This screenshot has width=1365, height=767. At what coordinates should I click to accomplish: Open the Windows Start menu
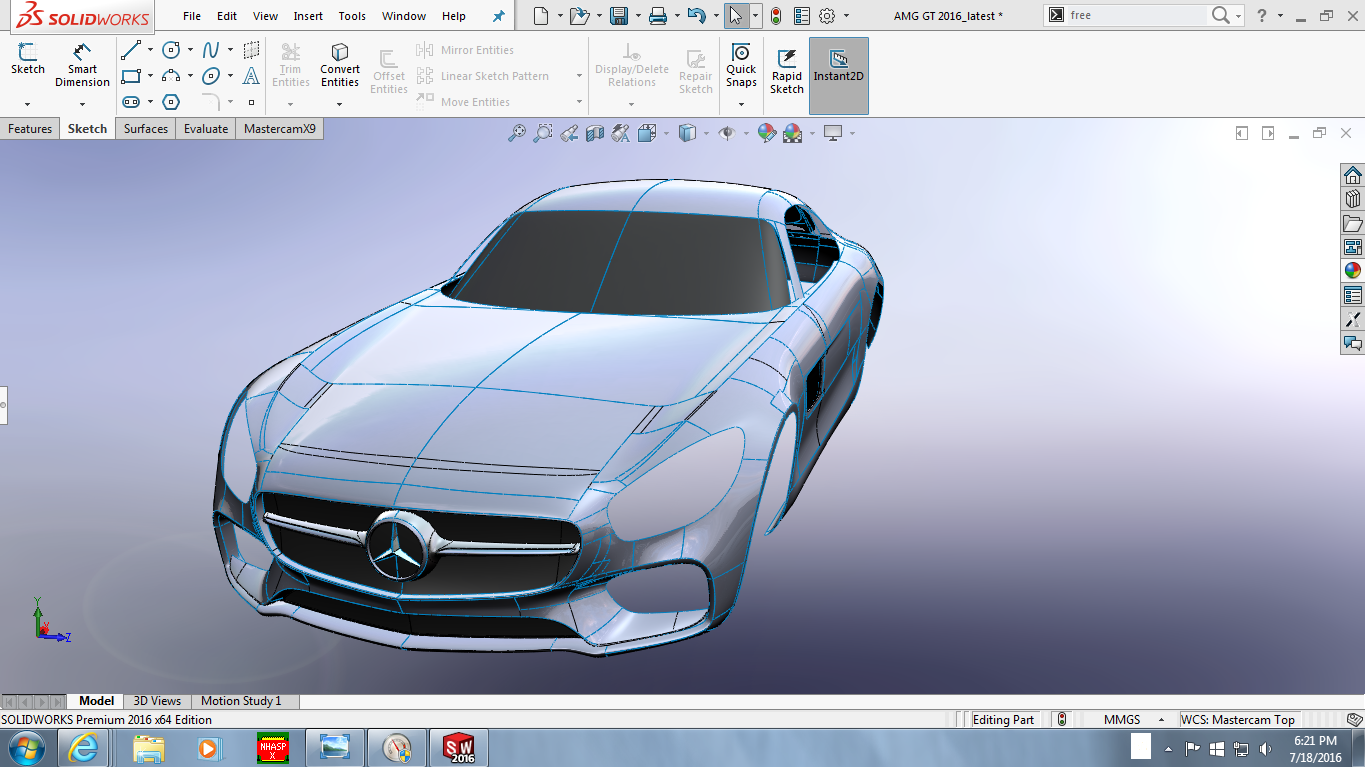coord(24,748)
